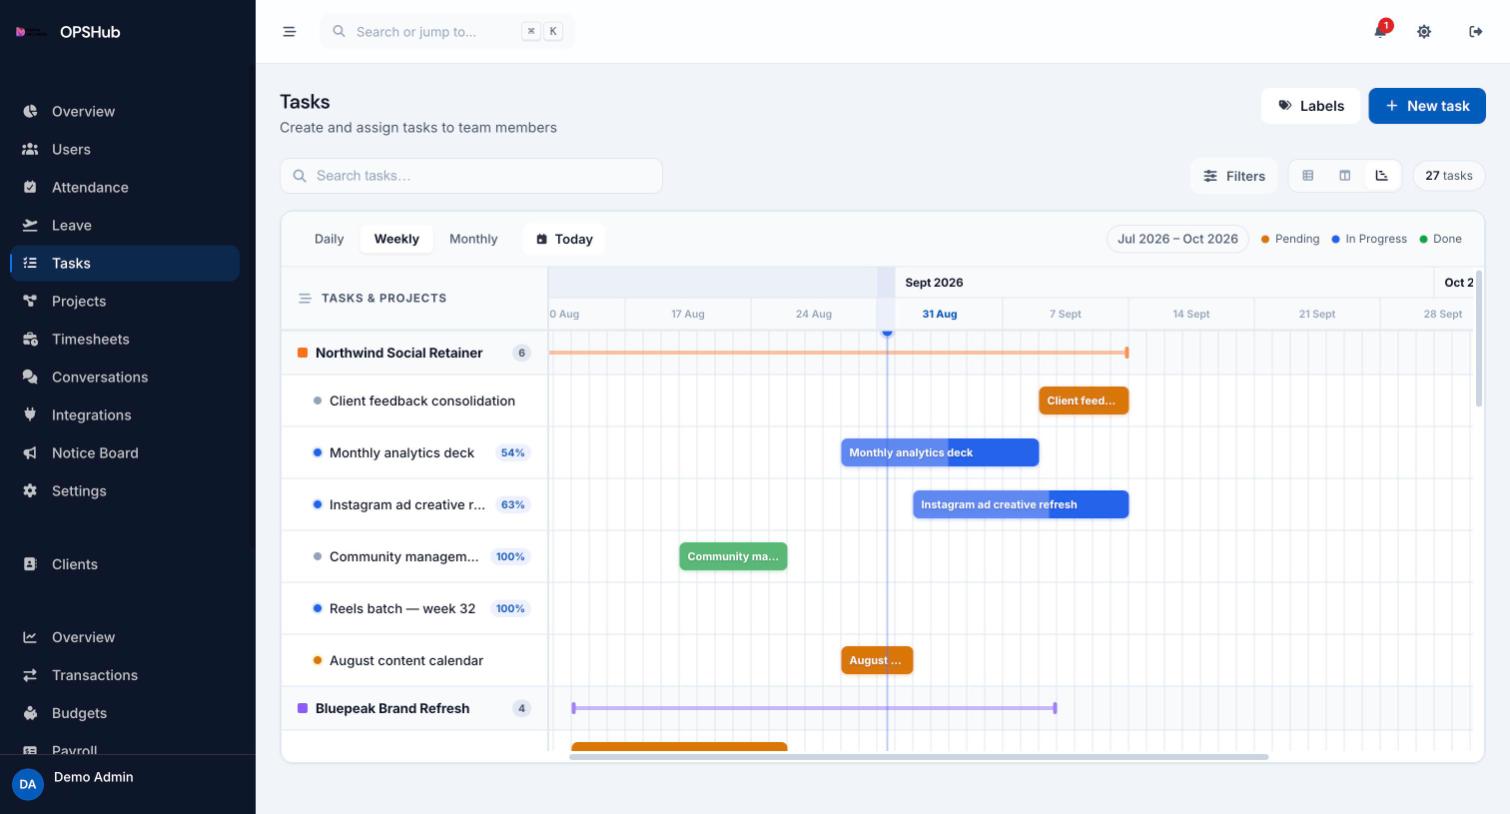Click the horizontal timeline scrollbar
The width and height of the screenshot is (1510, 814).
click(x=918, y=757)
